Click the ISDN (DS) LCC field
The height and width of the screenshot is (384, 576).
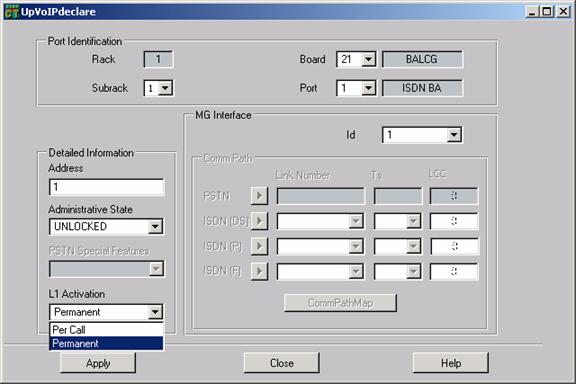[x=454, y=221]
